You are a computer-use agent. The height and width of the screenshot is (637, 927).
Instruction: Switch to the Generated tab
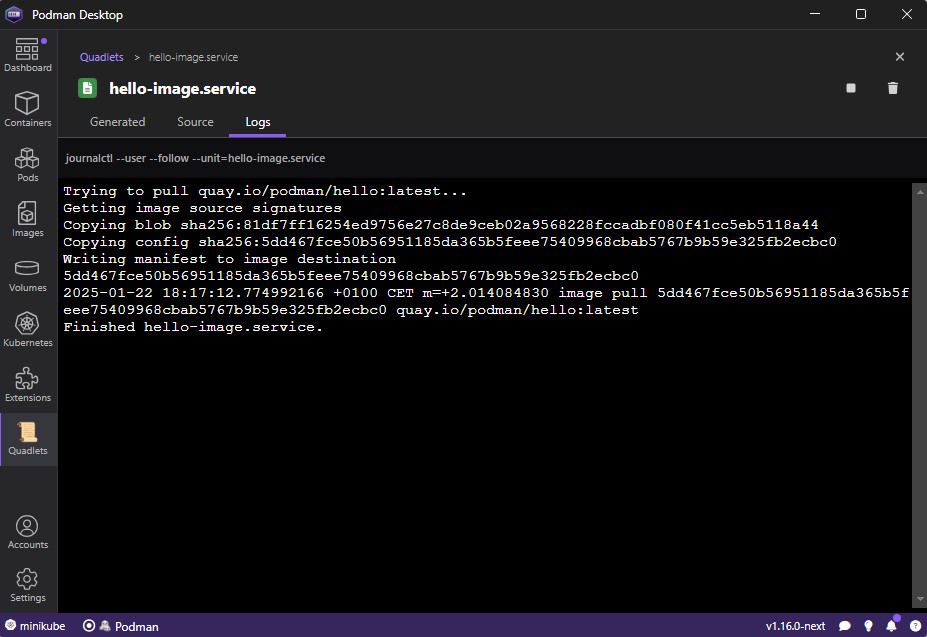point(118,122)
